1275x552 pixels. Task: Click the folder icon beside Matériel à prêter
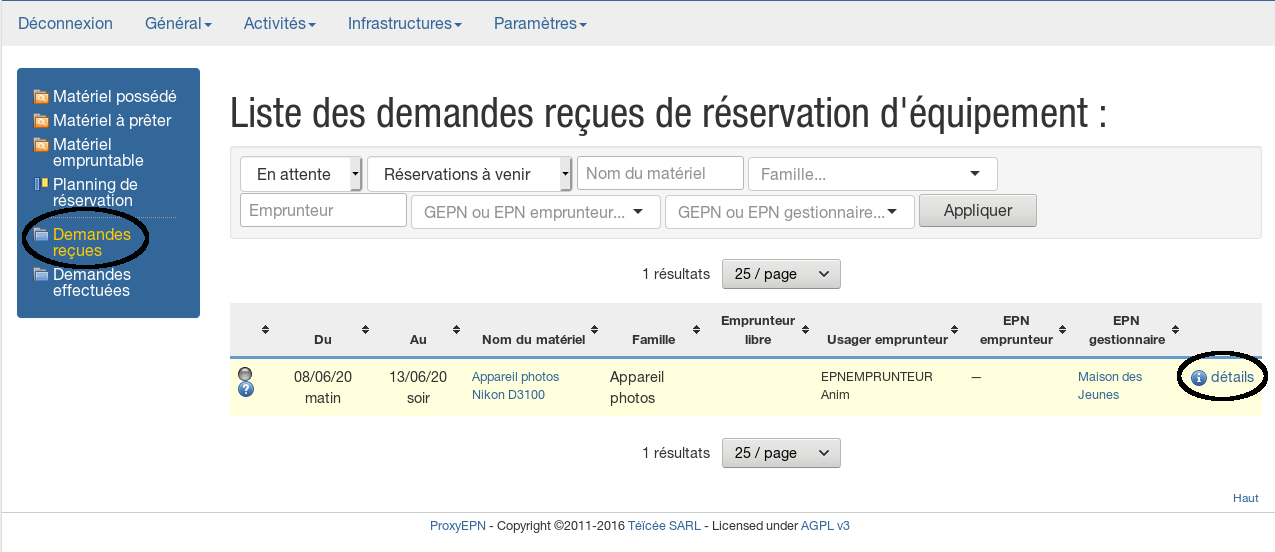pos(41,121)
